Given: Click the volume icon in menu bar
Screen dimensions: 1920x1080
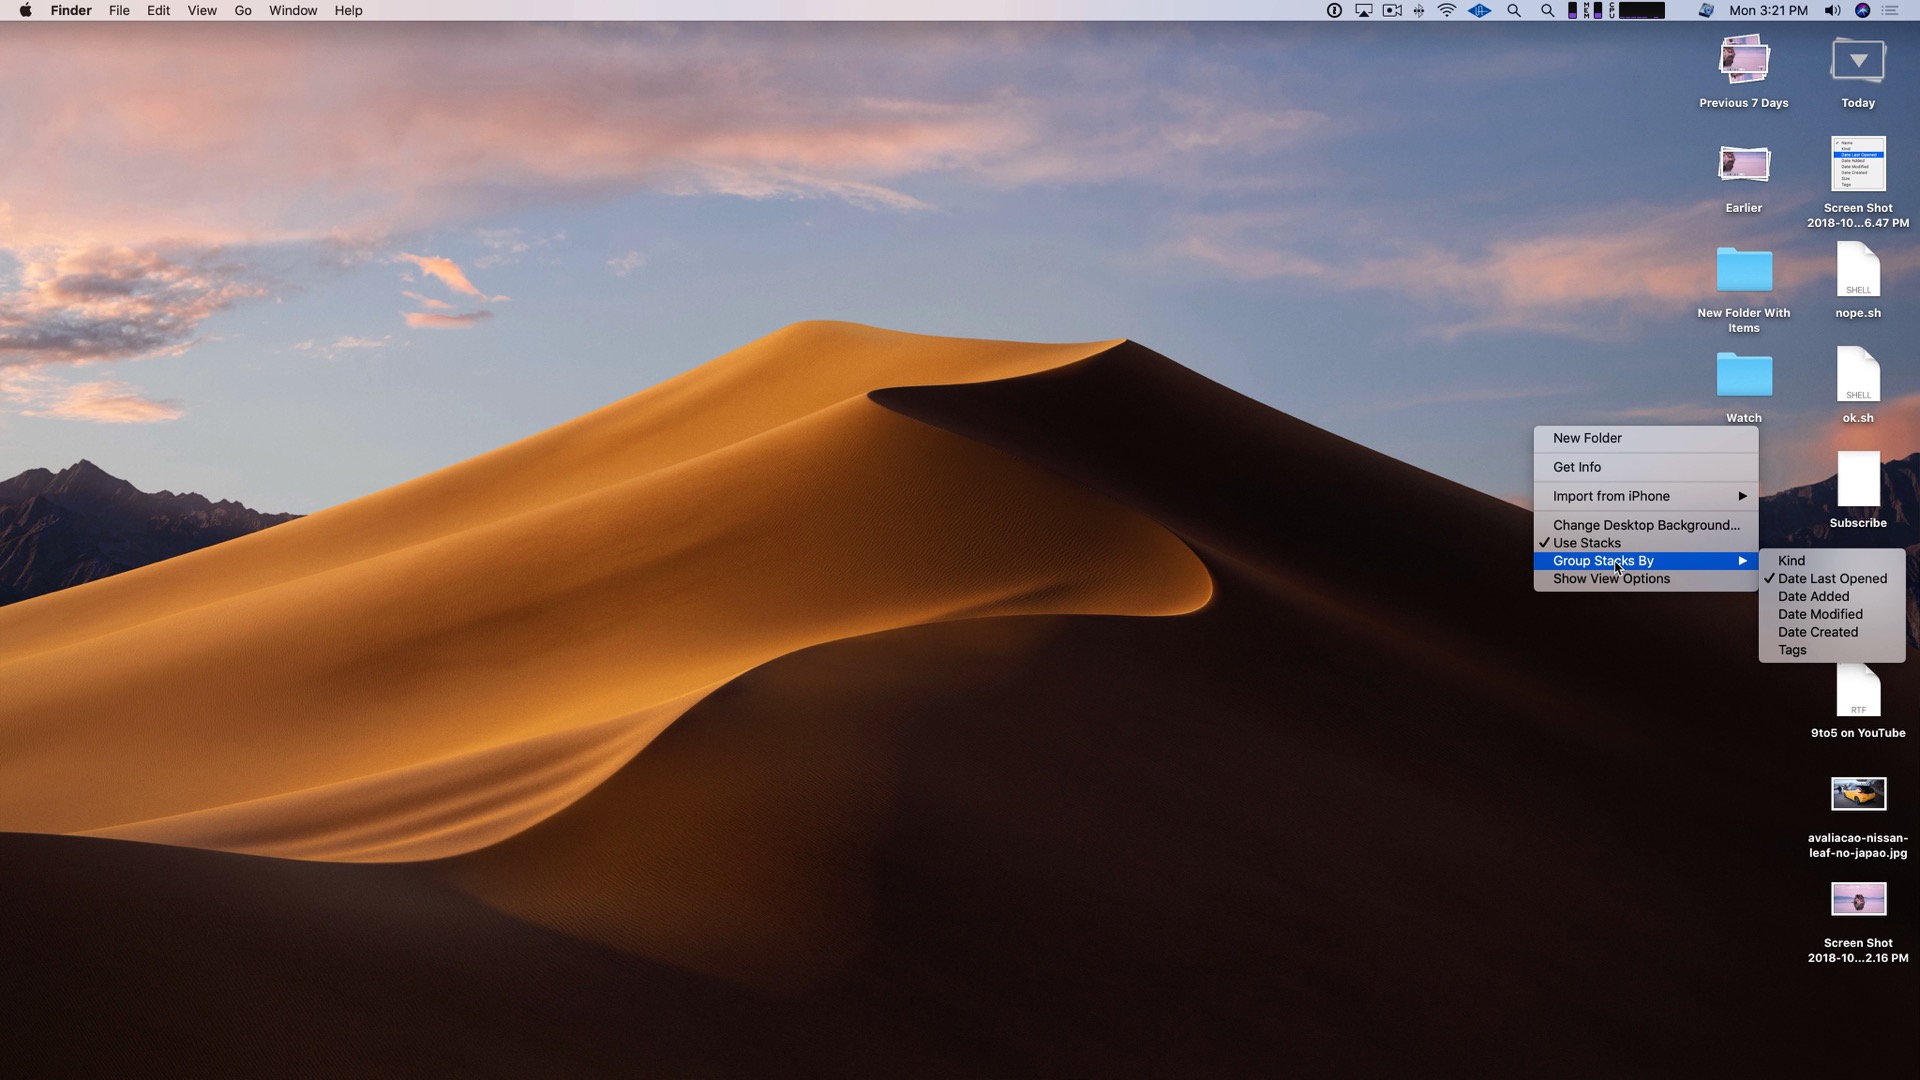Looking at the screenshot, I should coord(1832,10).
